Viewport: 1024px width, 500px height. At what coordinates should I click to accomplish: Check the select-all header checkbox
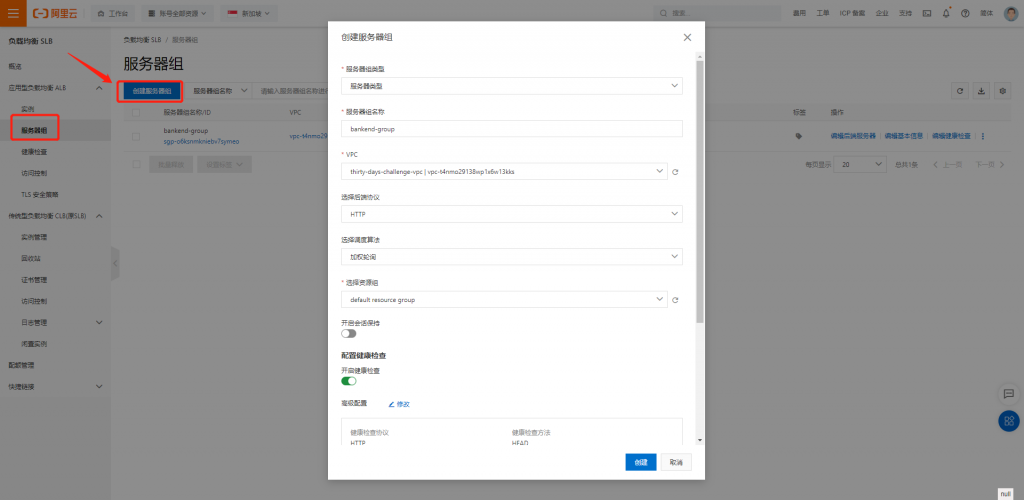tap(136, 112)
